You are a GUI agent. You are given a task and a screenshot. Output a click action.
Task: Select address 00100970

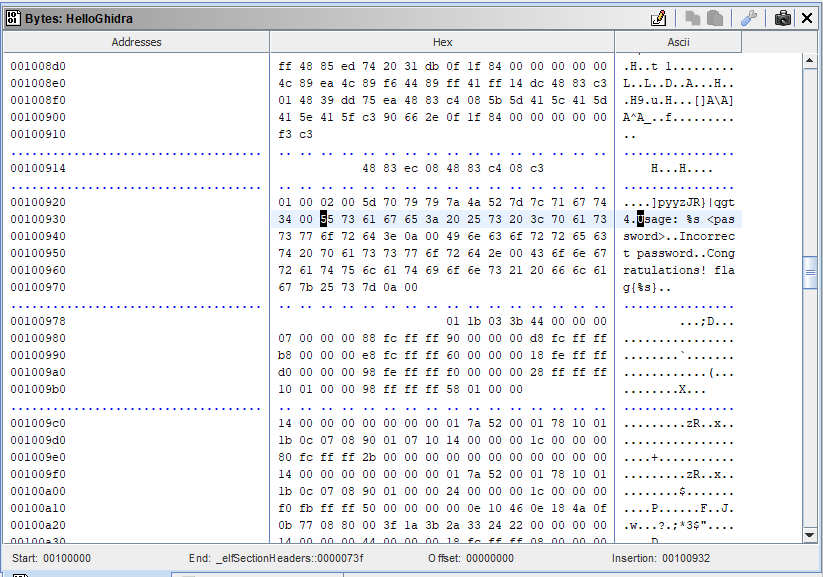pyautogui.click(x=38, y=287)
